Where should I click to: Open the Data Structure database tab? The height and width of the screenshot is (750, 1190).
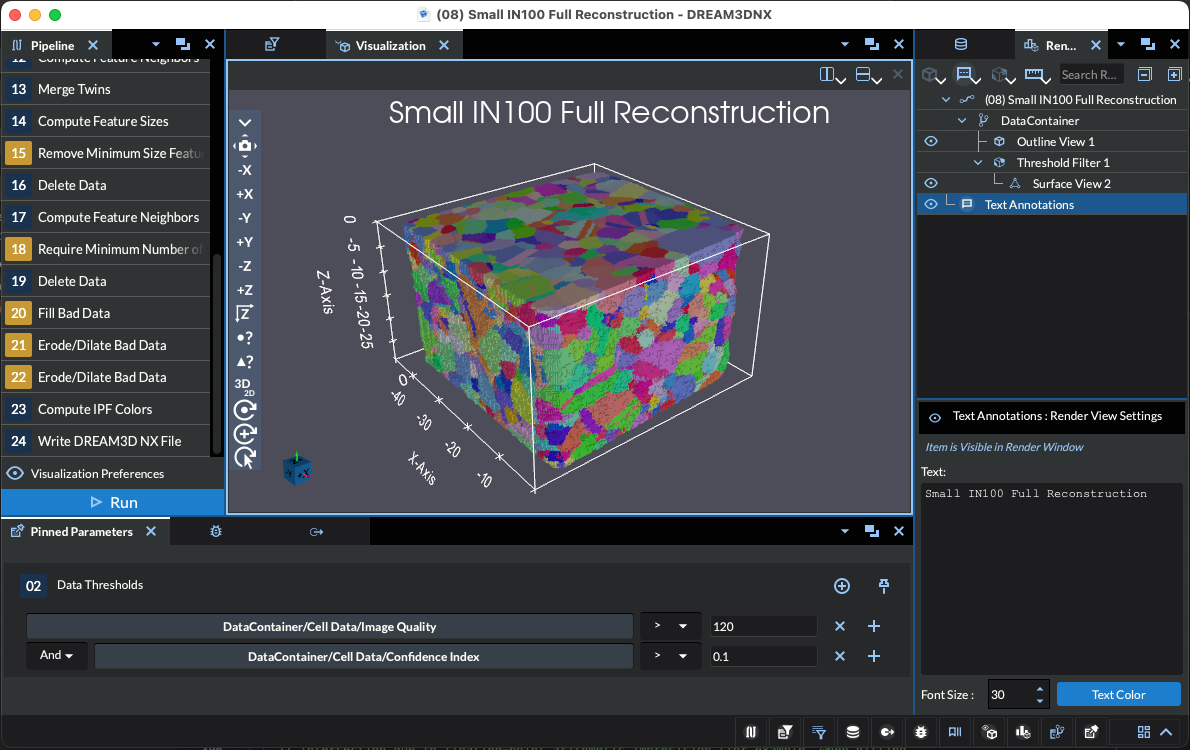click(x=960, y=45)
